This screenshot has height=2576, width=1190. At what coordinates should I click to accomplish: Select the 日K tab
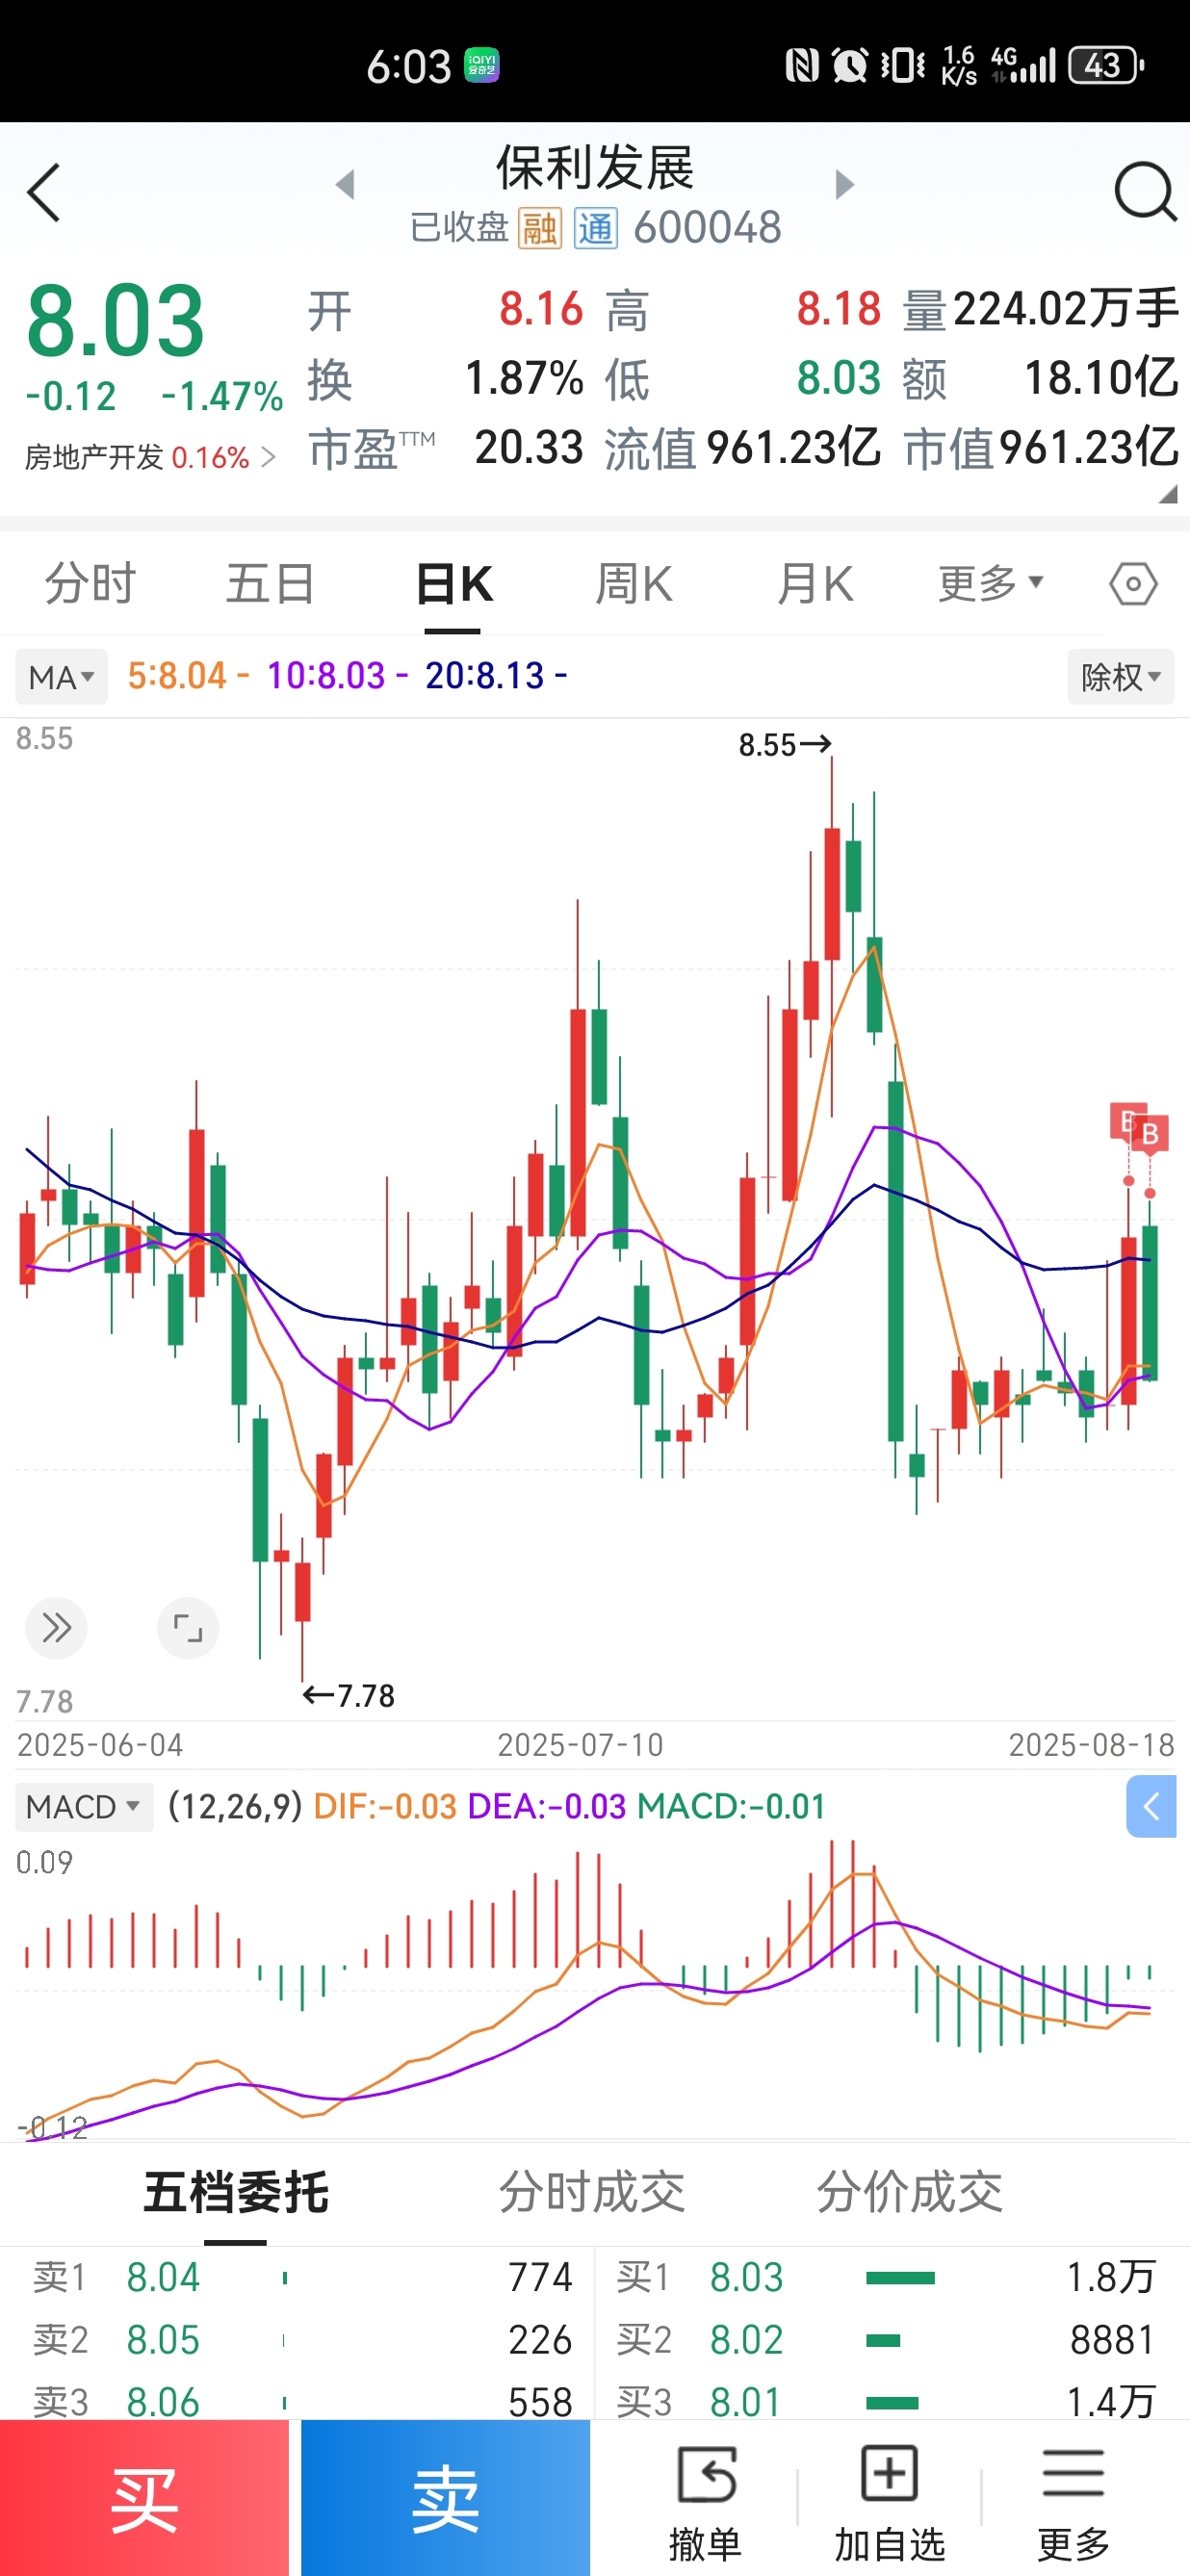point(453,584)
